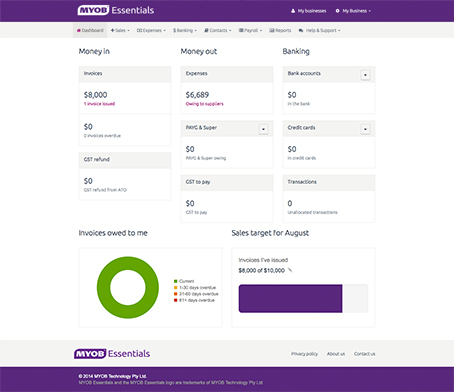Open the Privacy policy link

(304, 354)
